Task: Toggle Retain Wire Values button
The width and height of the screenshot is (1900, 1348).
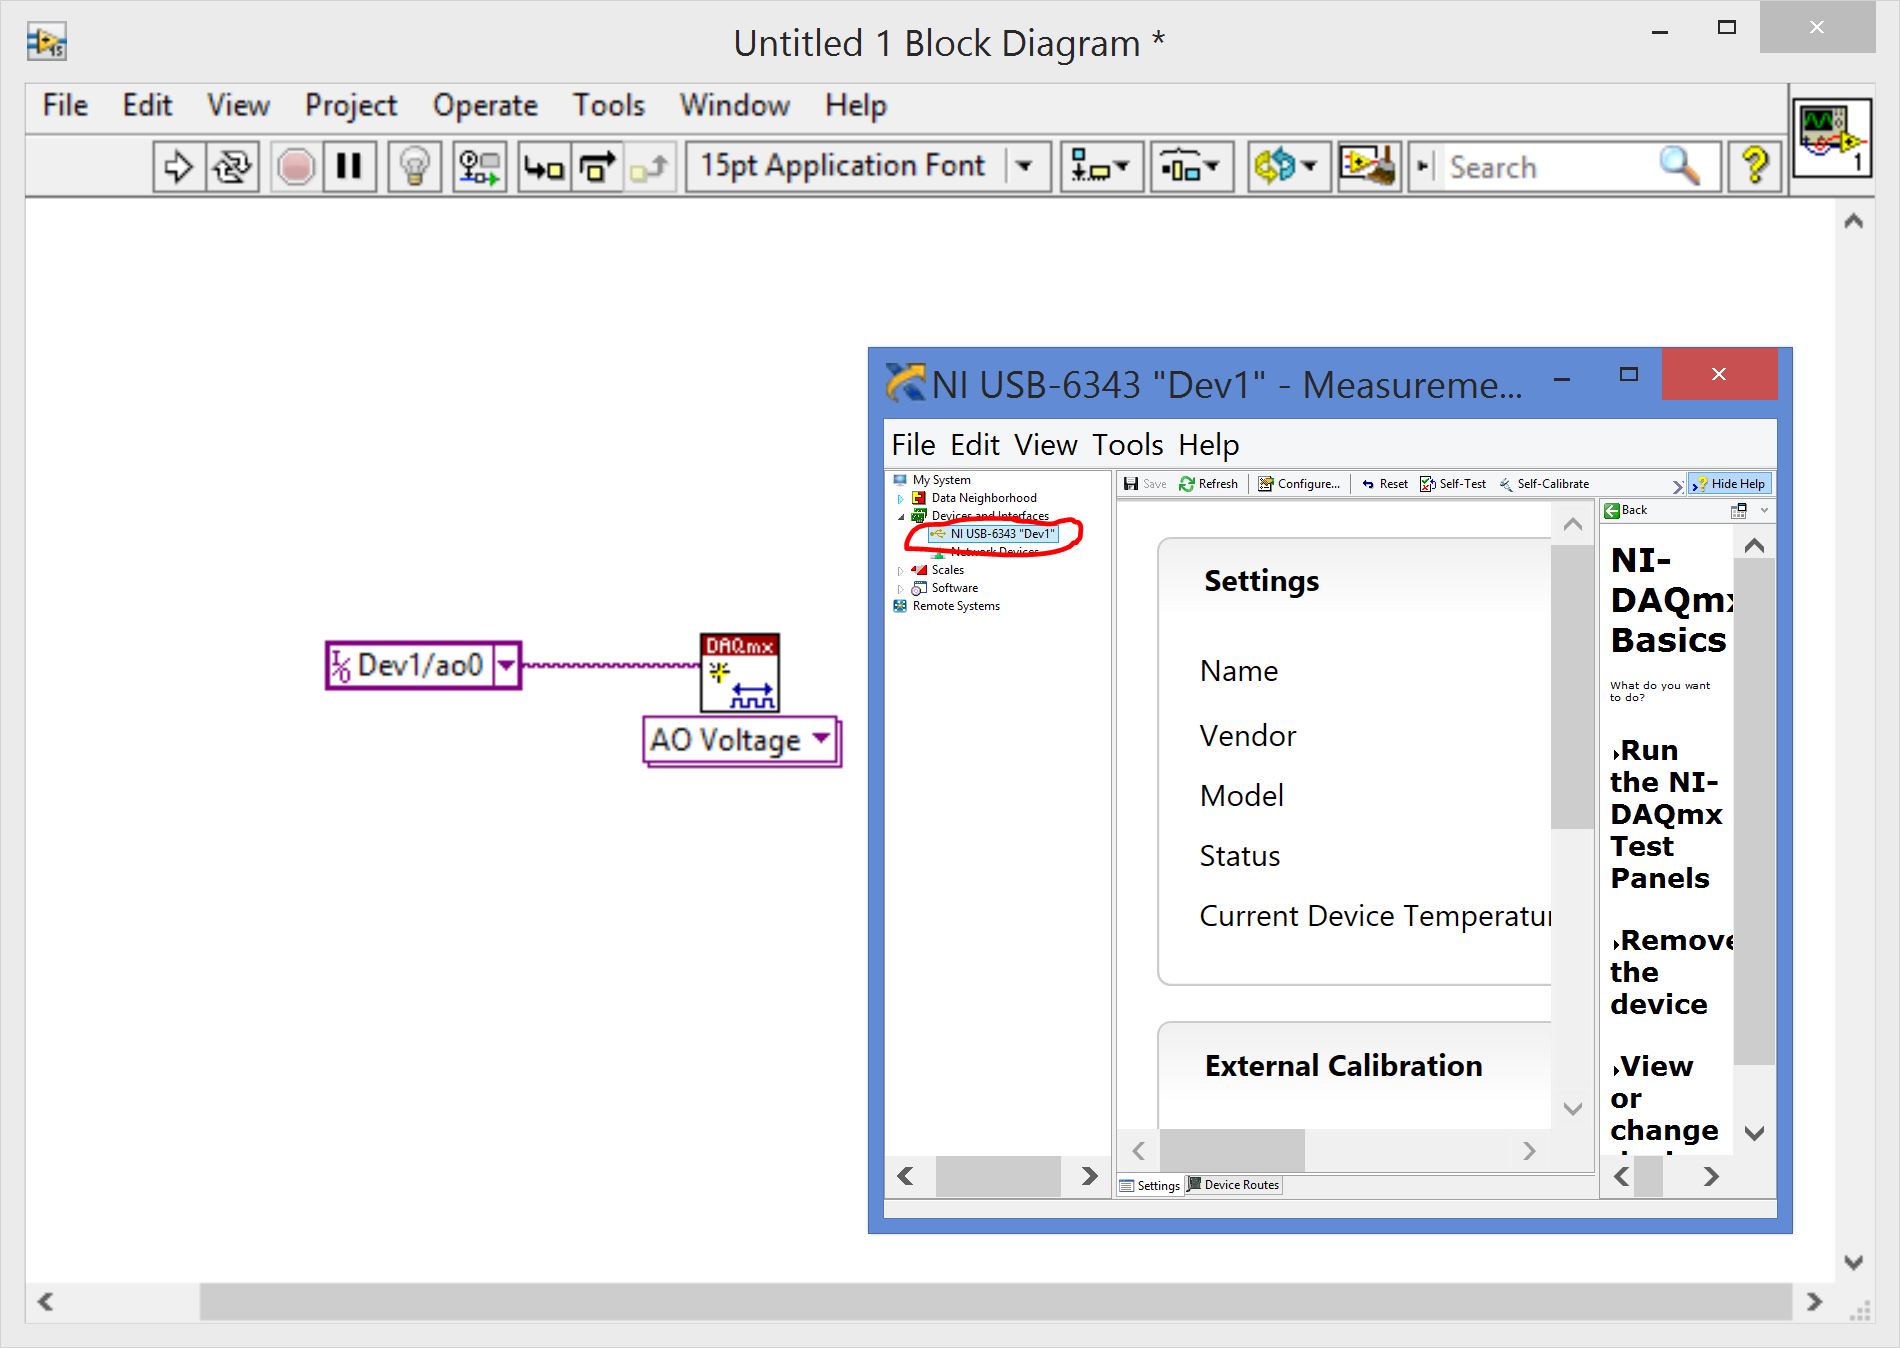Action: (x=479, y=166)
